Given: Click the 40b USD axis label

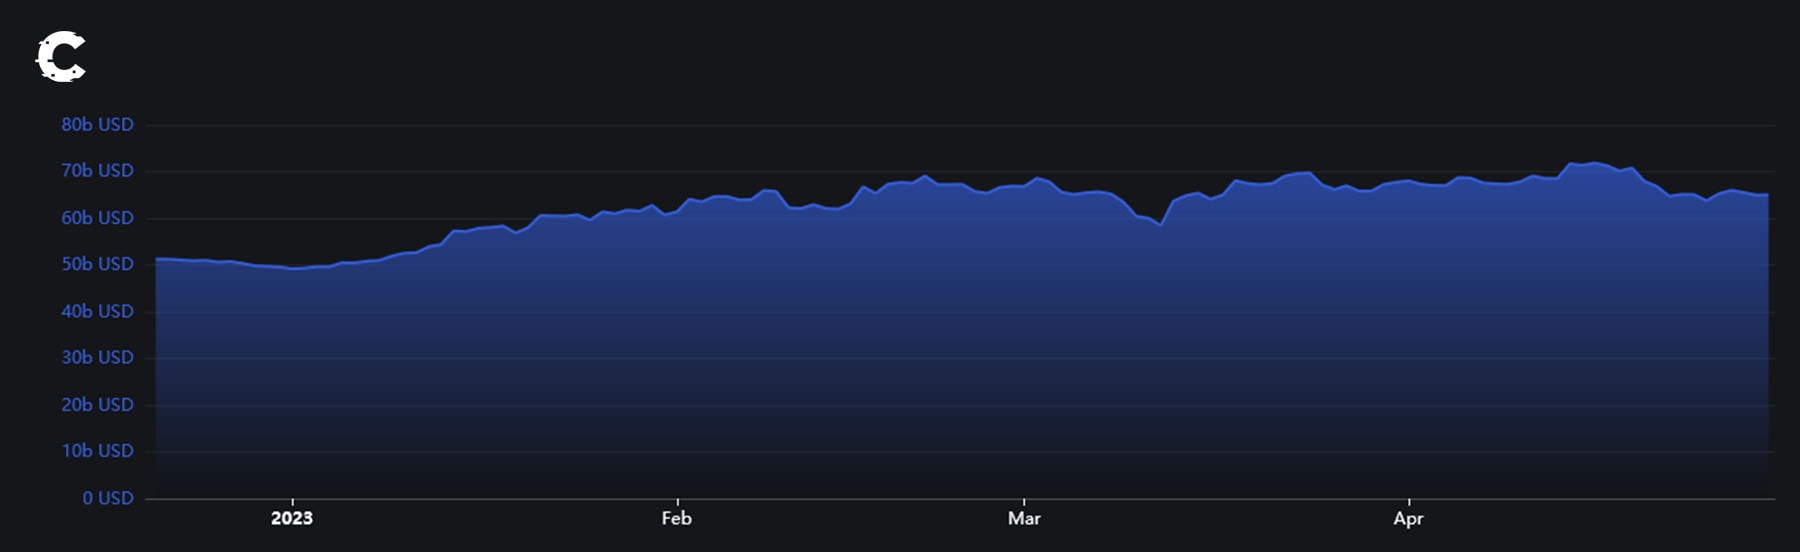Looking at the screenshot, I should click(x=97, y=311).
